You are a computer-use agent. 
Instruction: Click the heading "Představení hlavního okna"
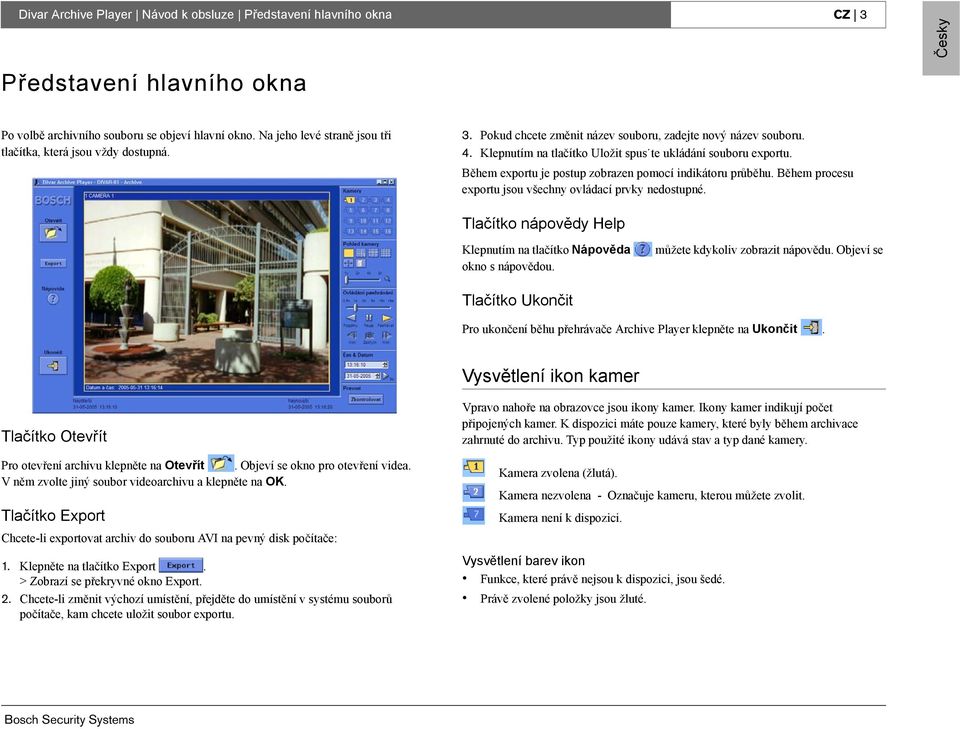click(x=154, y=83)
